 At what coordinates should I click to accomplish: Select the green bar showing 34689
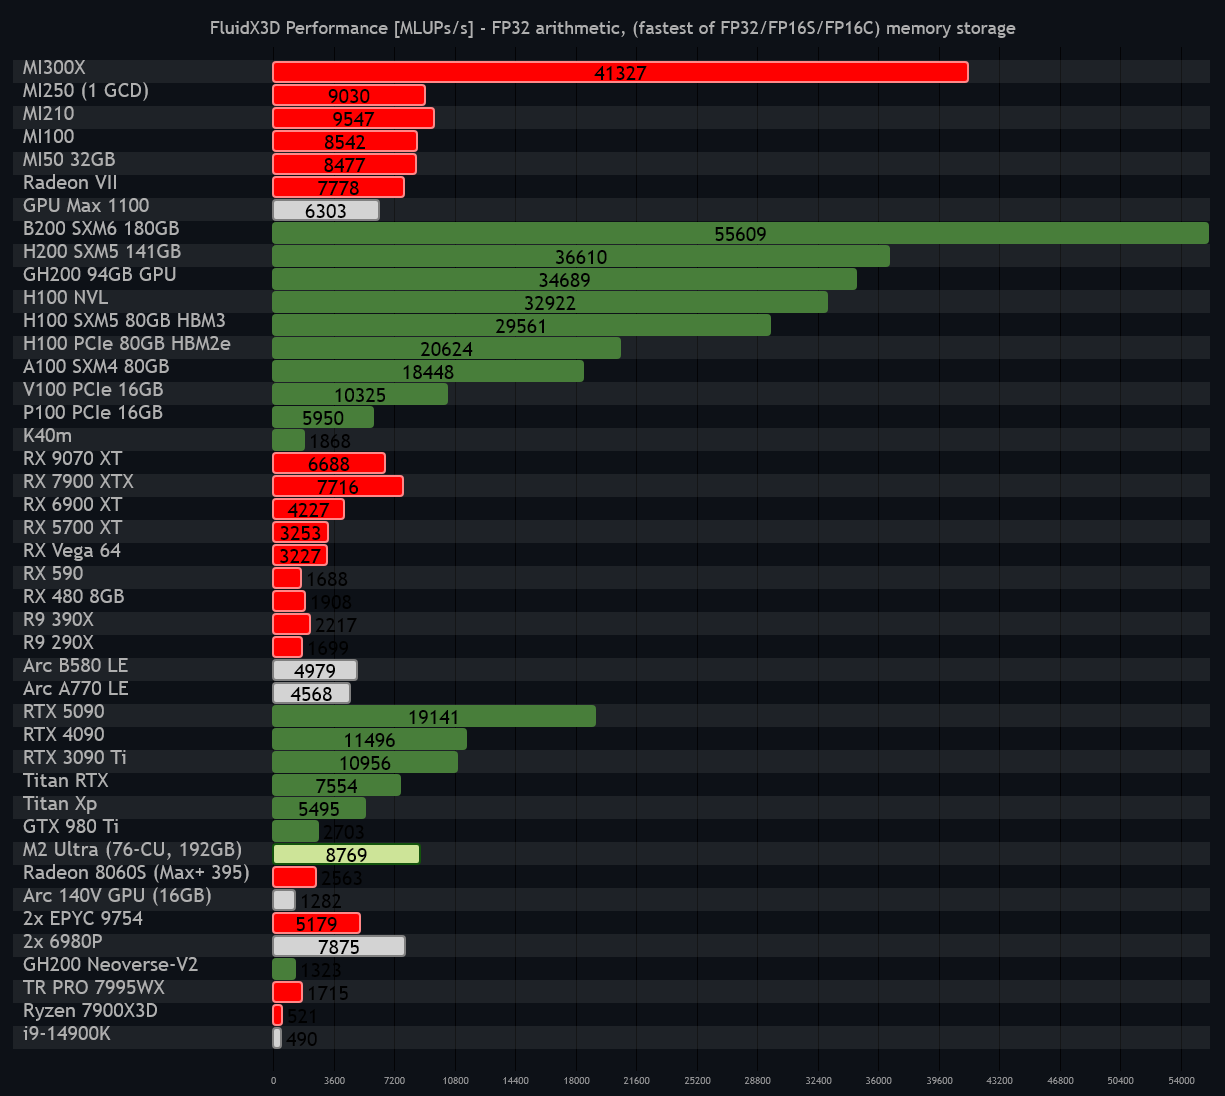564,279
